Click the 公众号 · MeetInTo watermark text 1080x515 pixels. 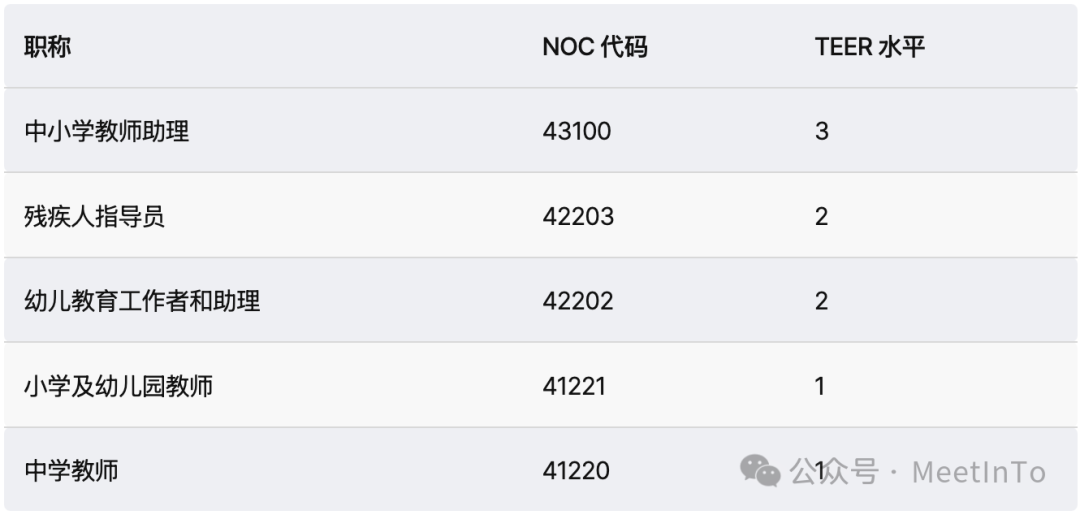[917, 472]
